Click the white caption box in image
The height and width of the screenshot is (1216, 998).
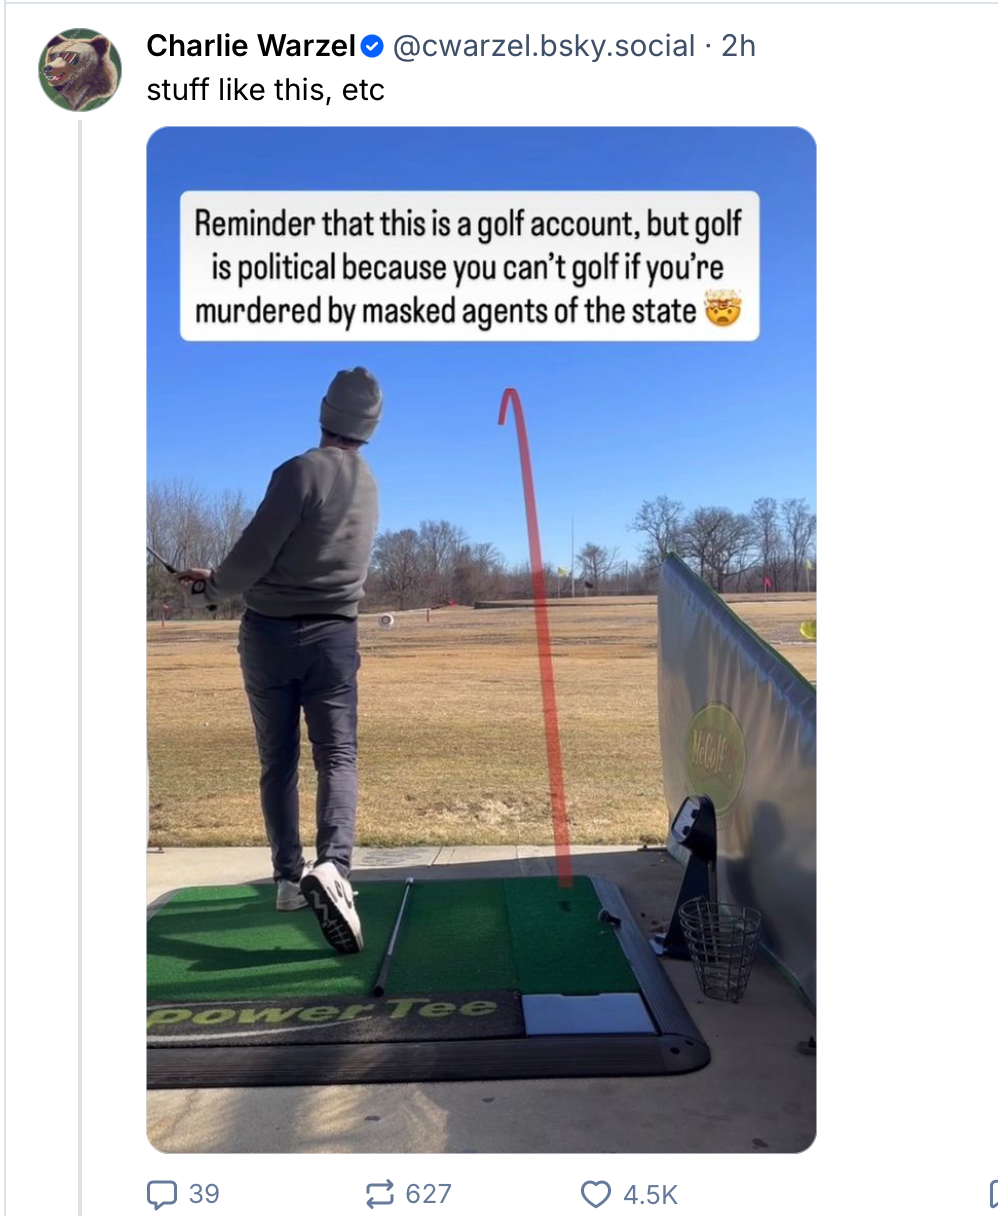click(x=469, y=266)
